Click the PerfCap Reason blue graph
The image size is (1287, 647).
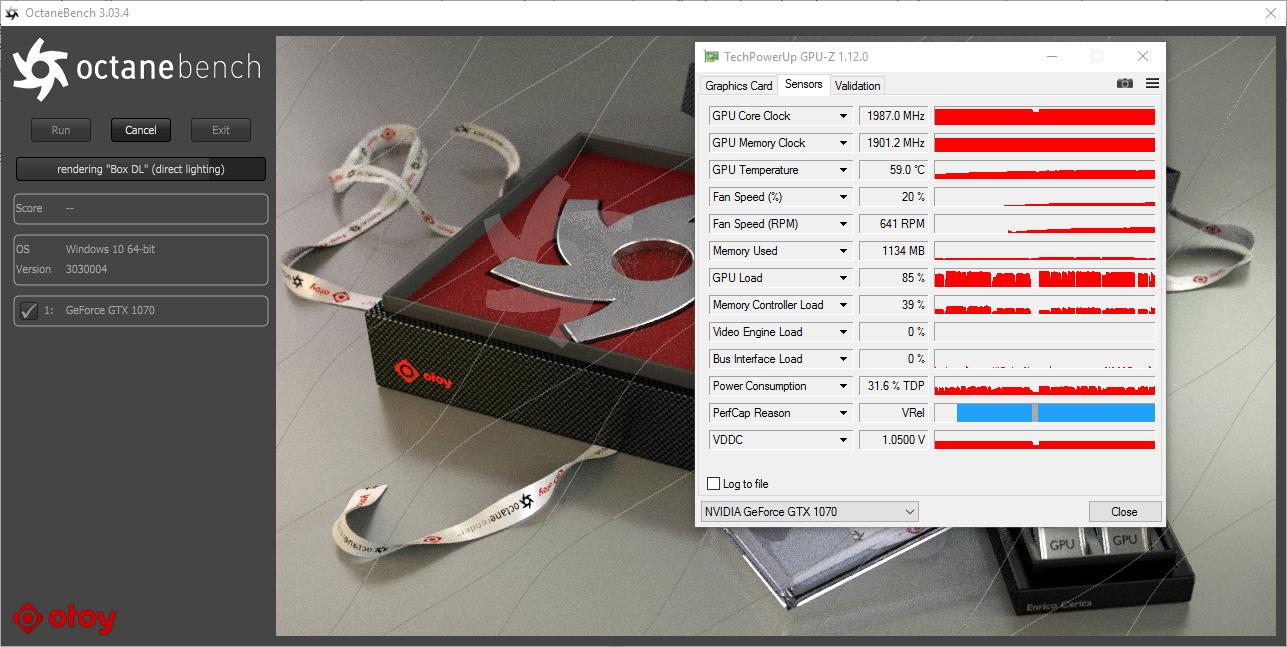1045,413
